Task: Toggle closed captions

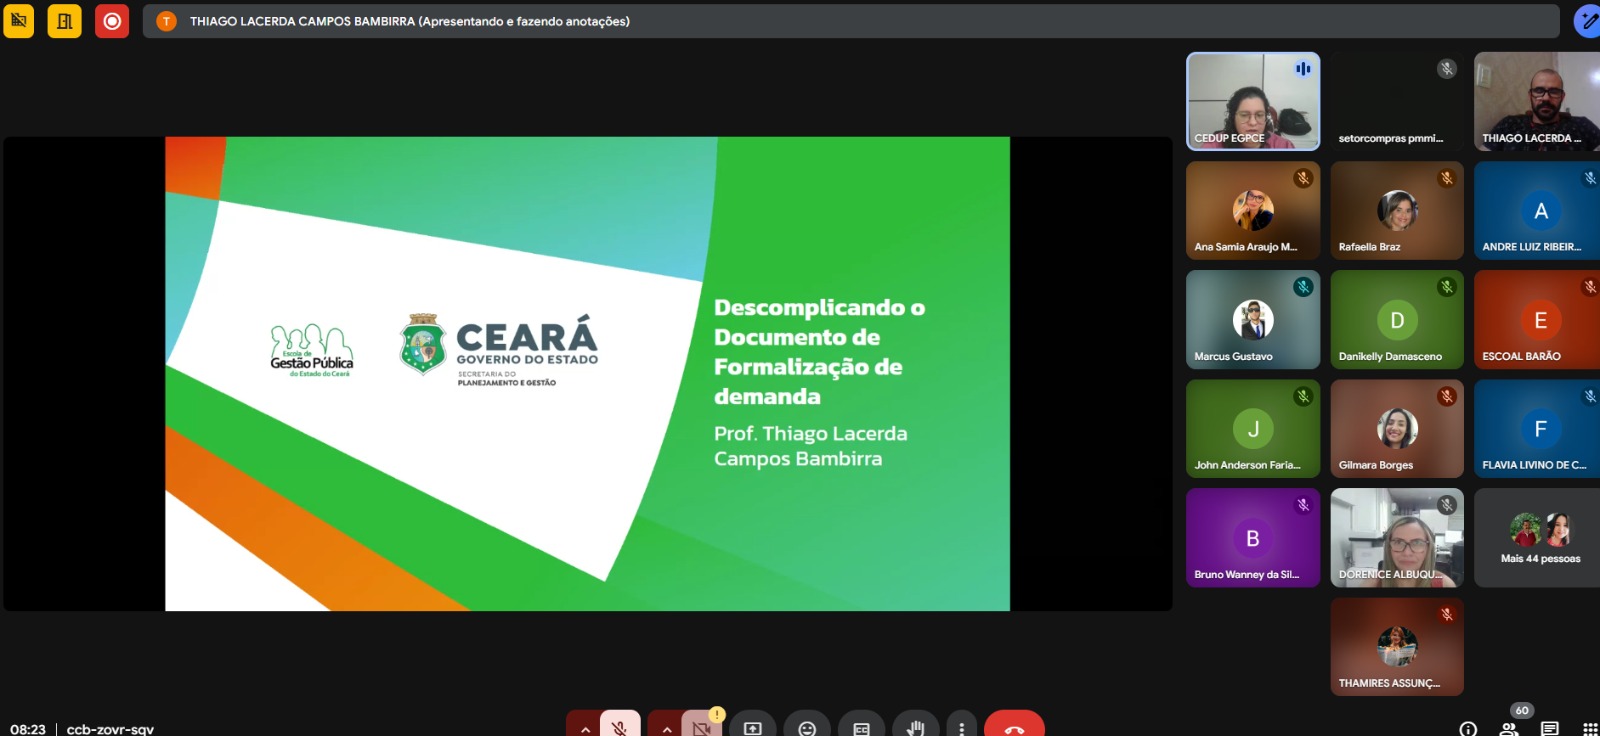Action: click(861, 728)
